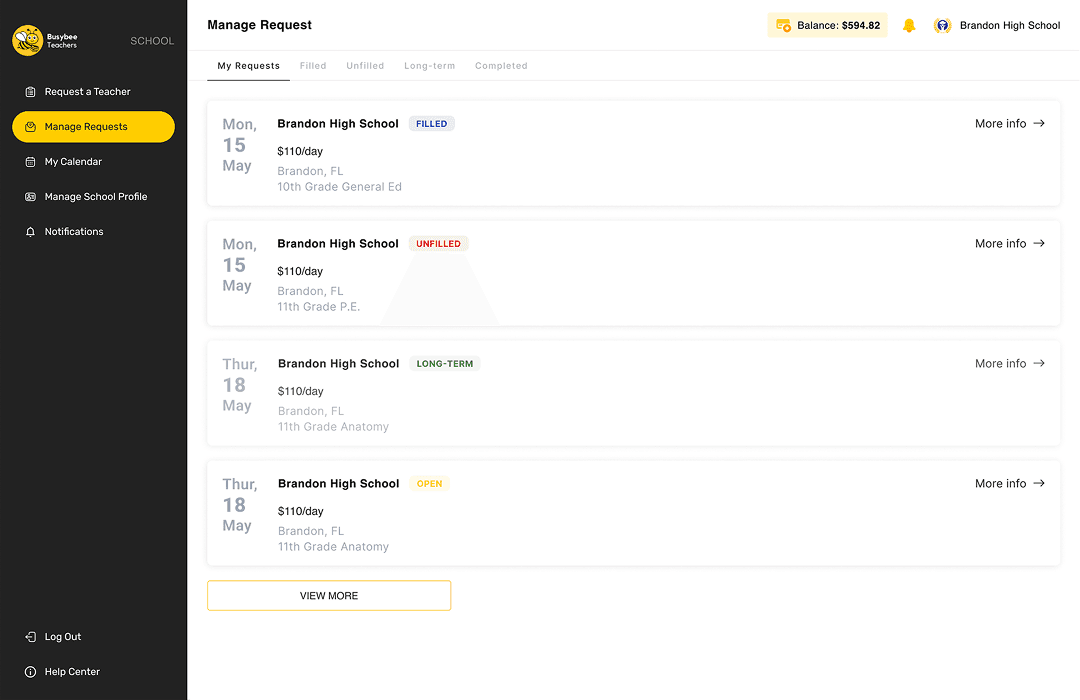The height and width of the screenshot is (700, 1080).
Task: Click the VIEW MORE button
Action: (x=328, y=595)
